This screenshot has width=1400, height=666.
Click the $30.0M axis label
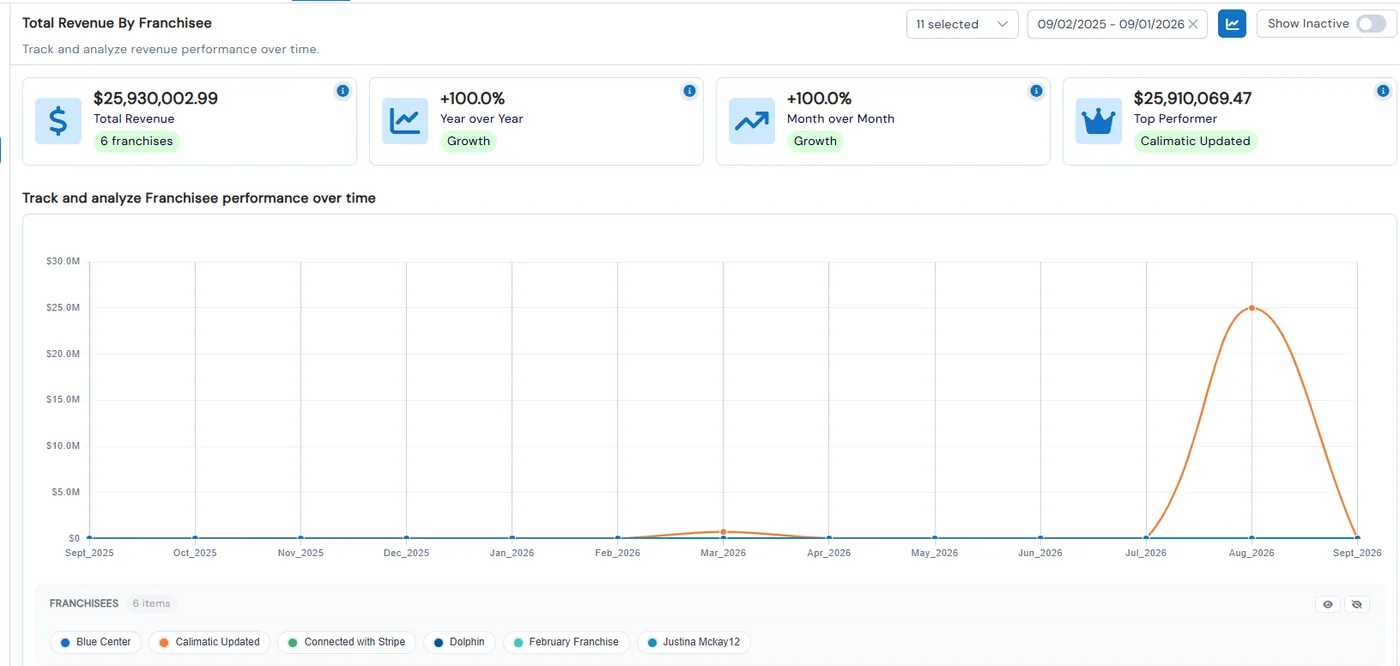(63, 261)
